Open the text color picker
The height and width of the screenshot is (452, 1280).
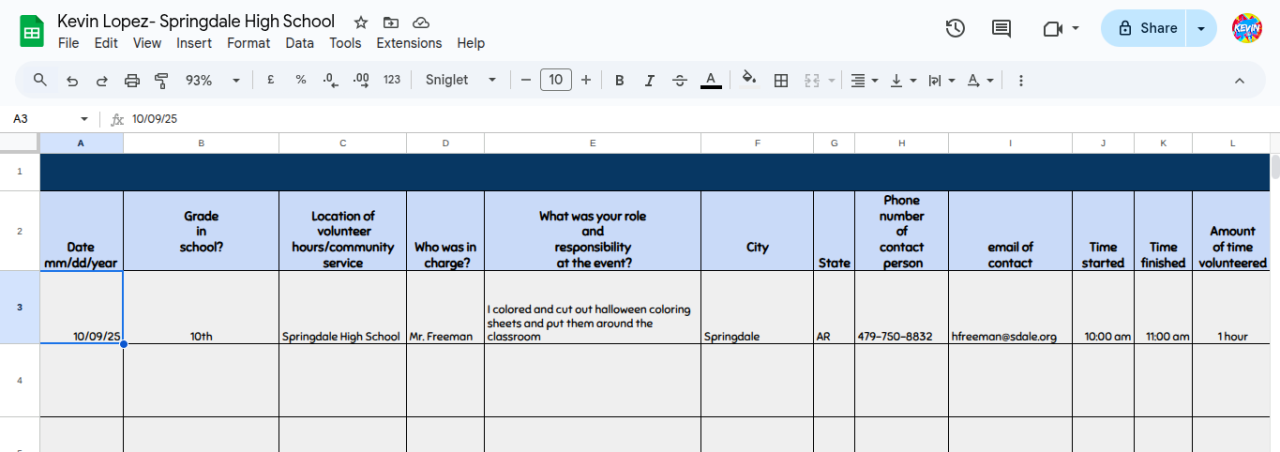[711, 80]
